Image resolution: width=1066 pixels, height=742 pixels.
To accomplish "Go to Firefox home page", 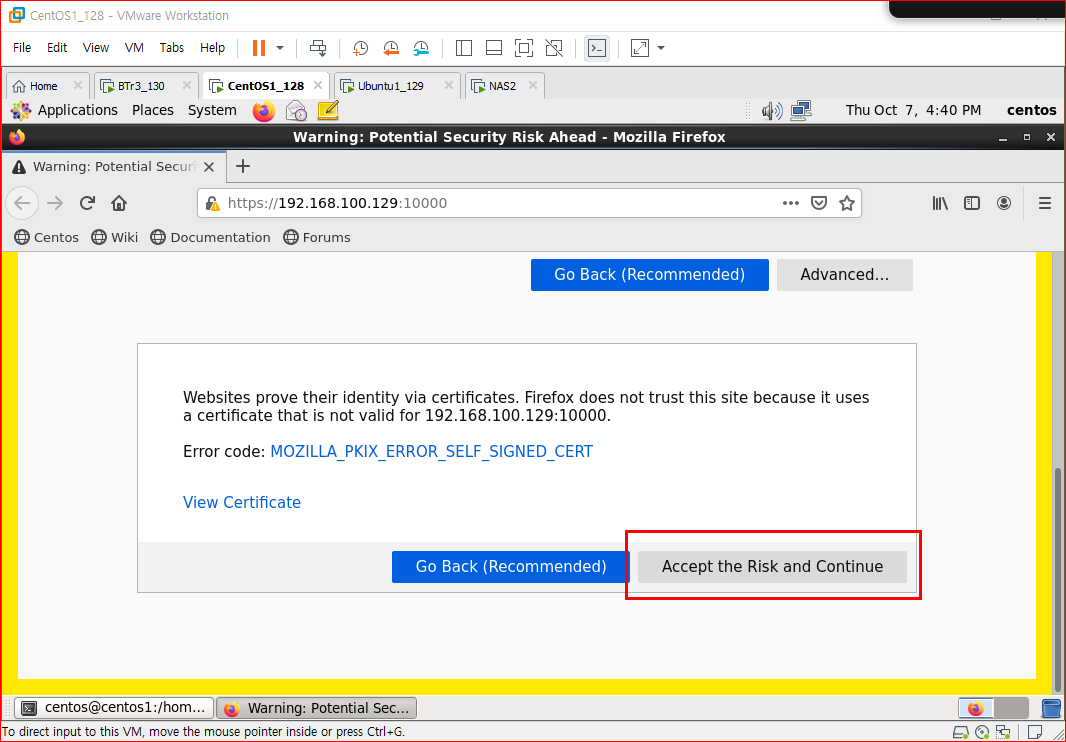I will (x=119, y=203).
